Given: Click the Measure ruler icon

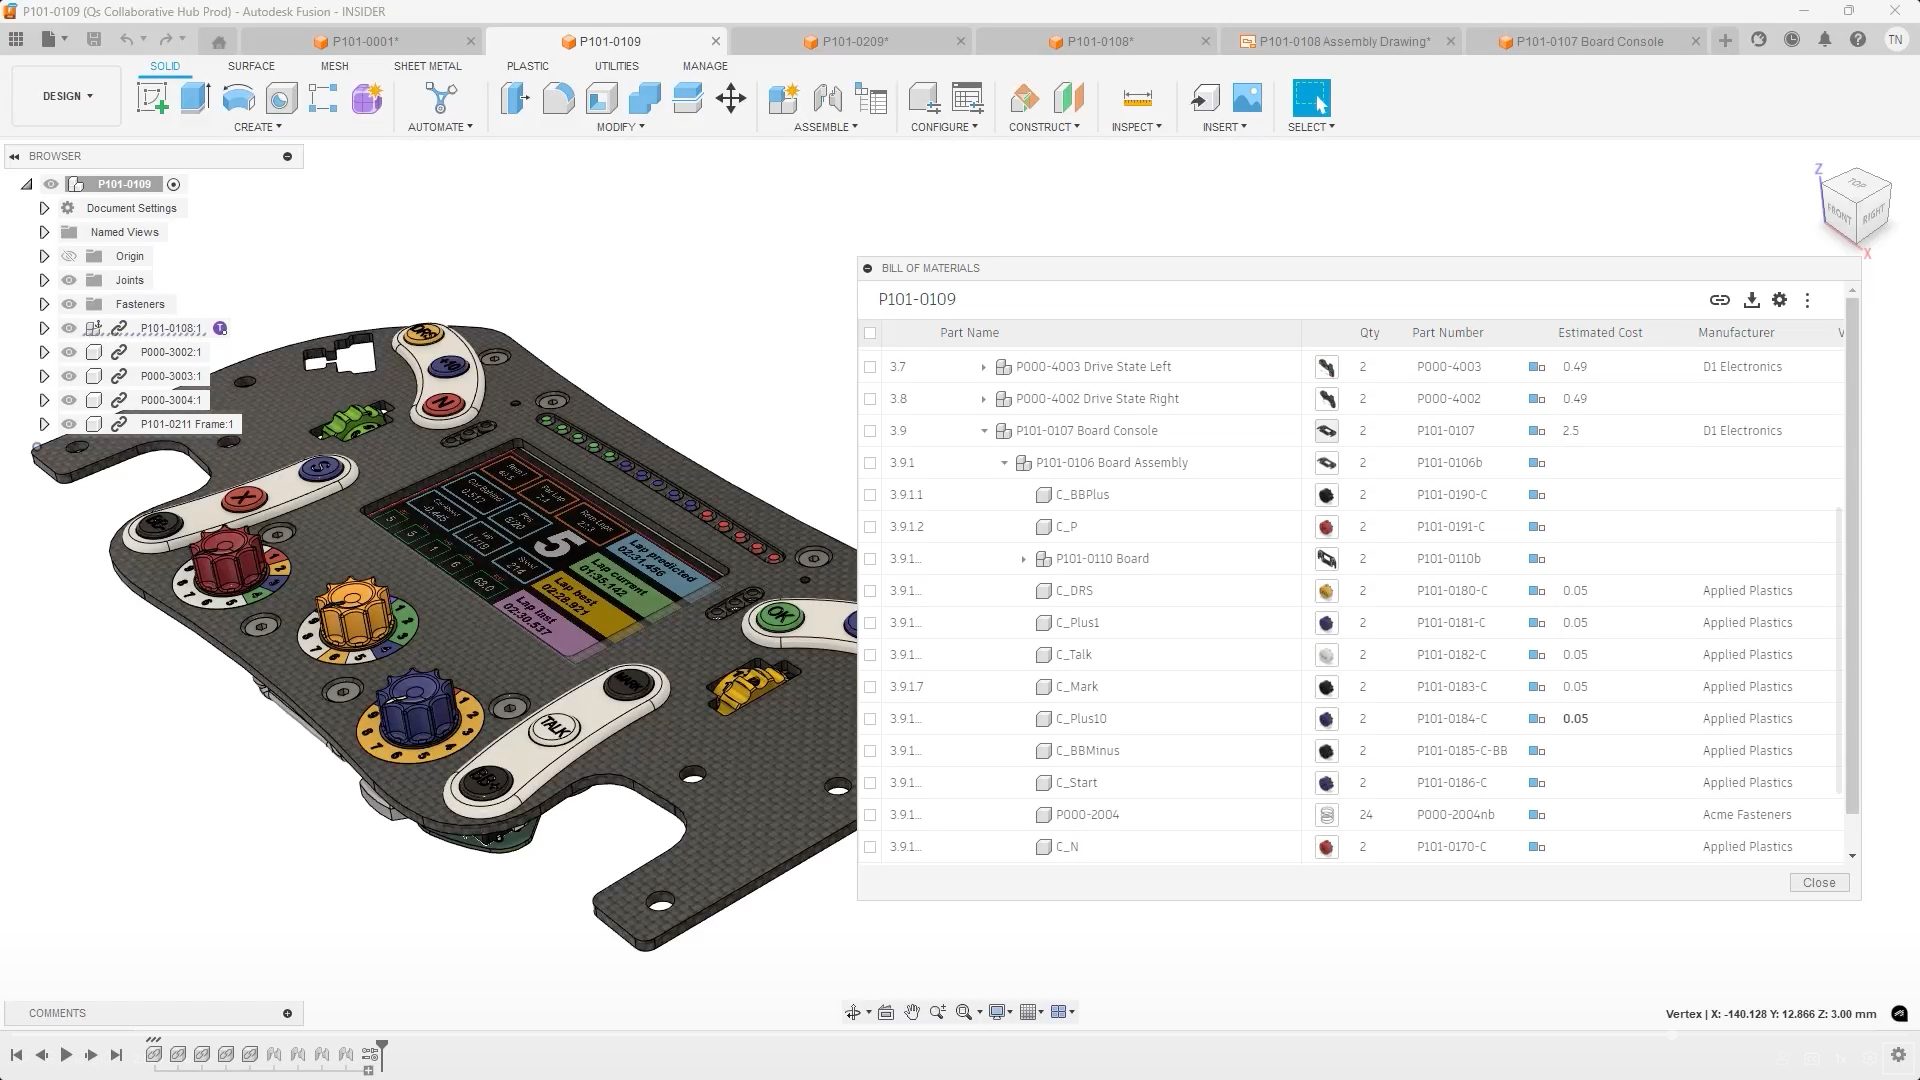Looking at the screenshot, I should tap(1137, 98).
